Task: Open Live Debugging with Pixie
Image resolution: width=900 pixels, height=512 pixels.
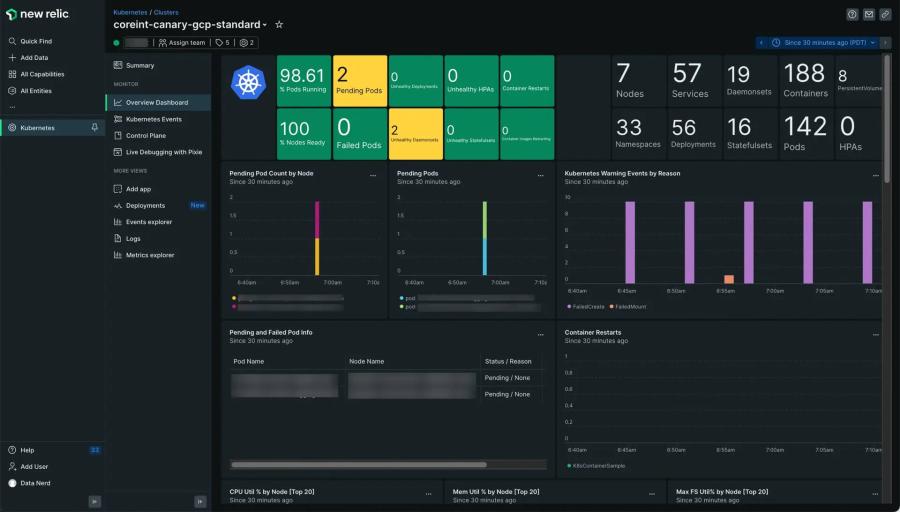Action: pos(158,152)
